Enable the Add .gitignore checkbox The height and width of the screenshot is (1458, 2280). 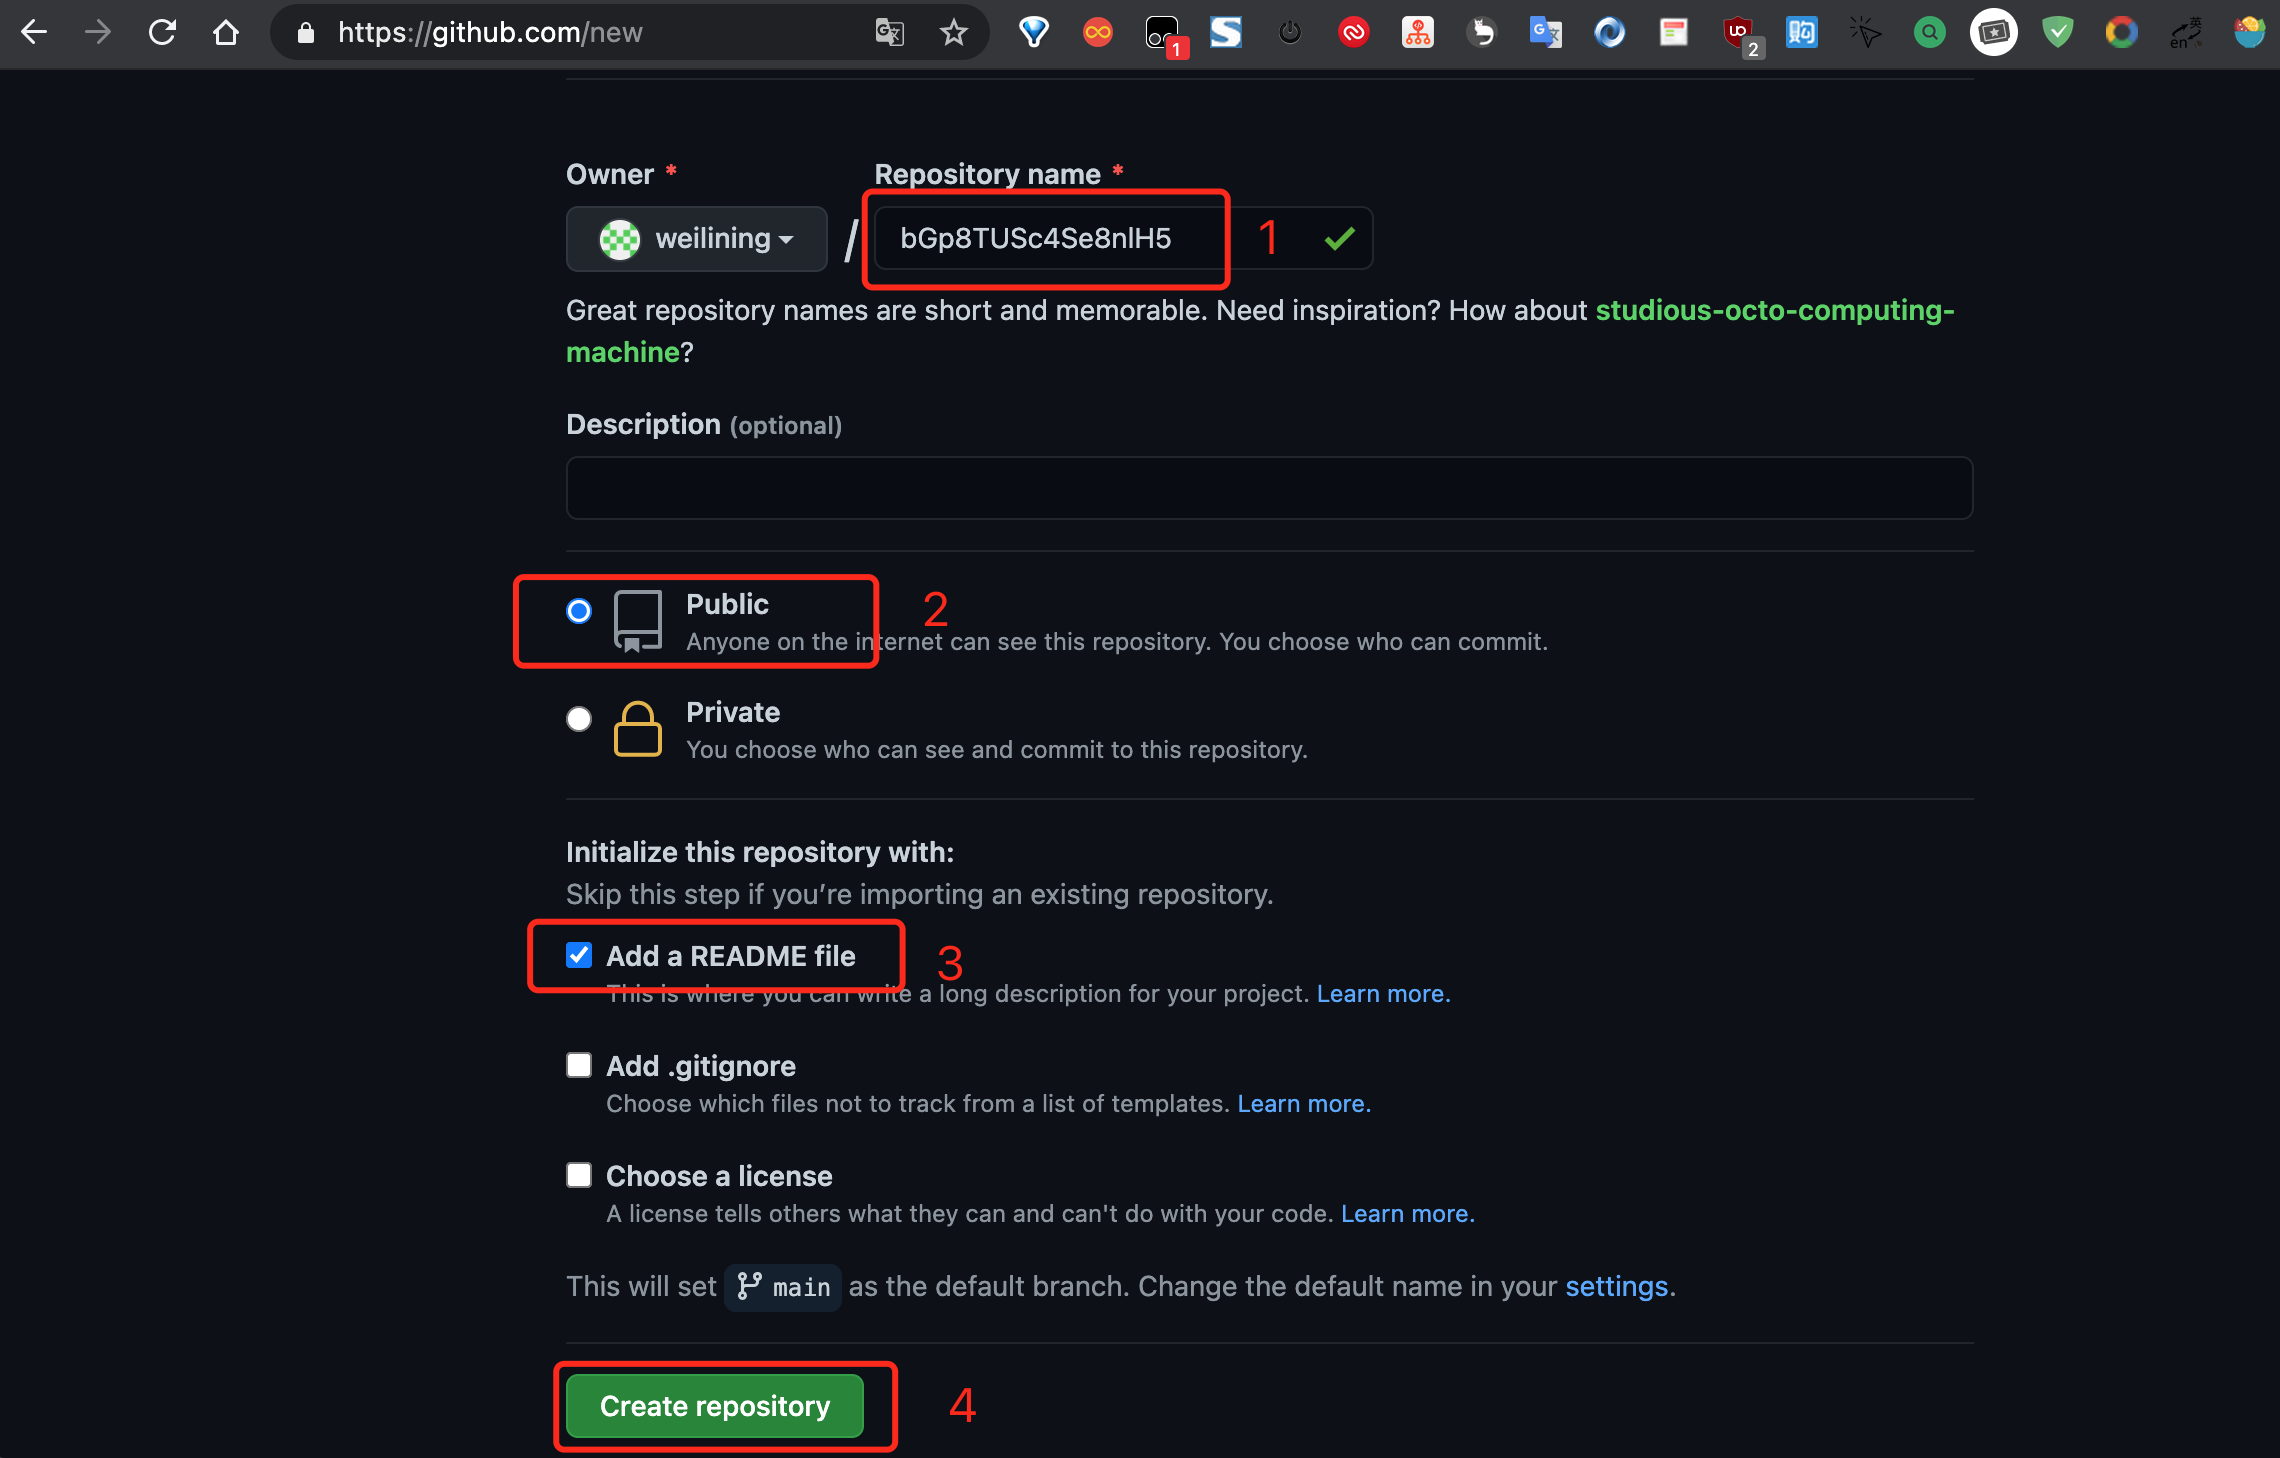pos(579,1066)
